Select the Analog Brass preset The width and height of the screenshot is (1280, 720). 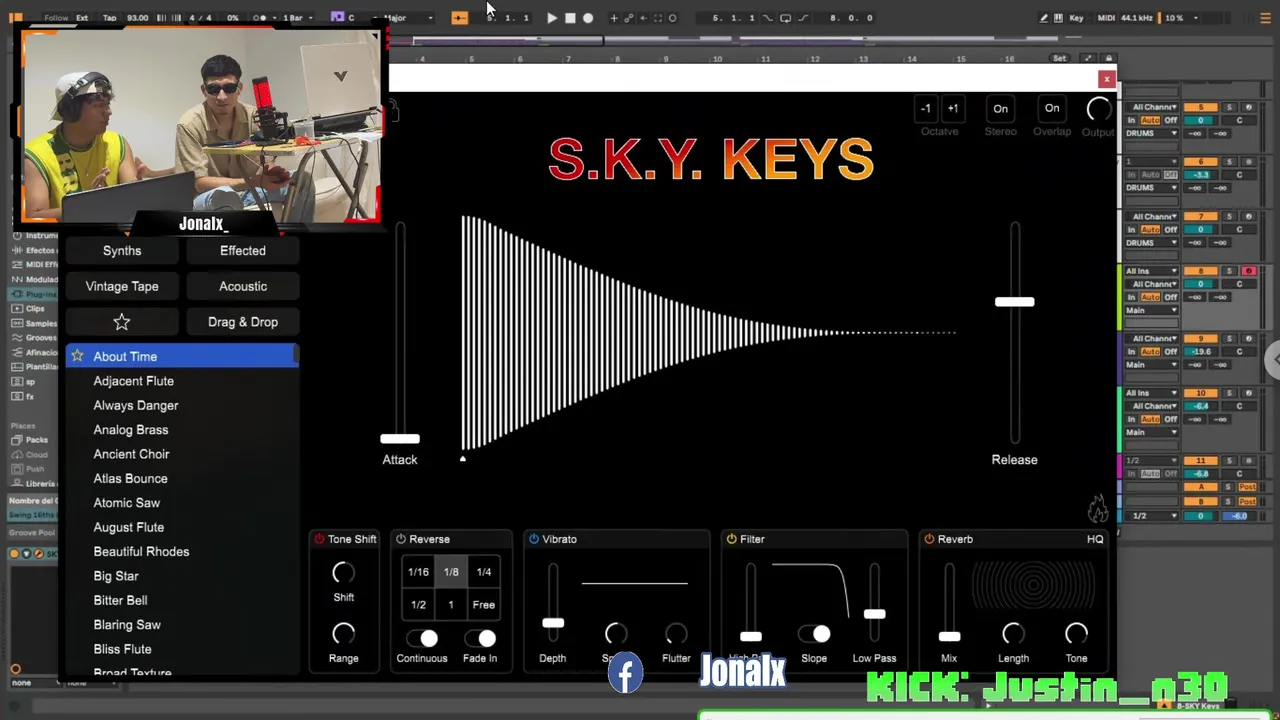coord(131,430)
